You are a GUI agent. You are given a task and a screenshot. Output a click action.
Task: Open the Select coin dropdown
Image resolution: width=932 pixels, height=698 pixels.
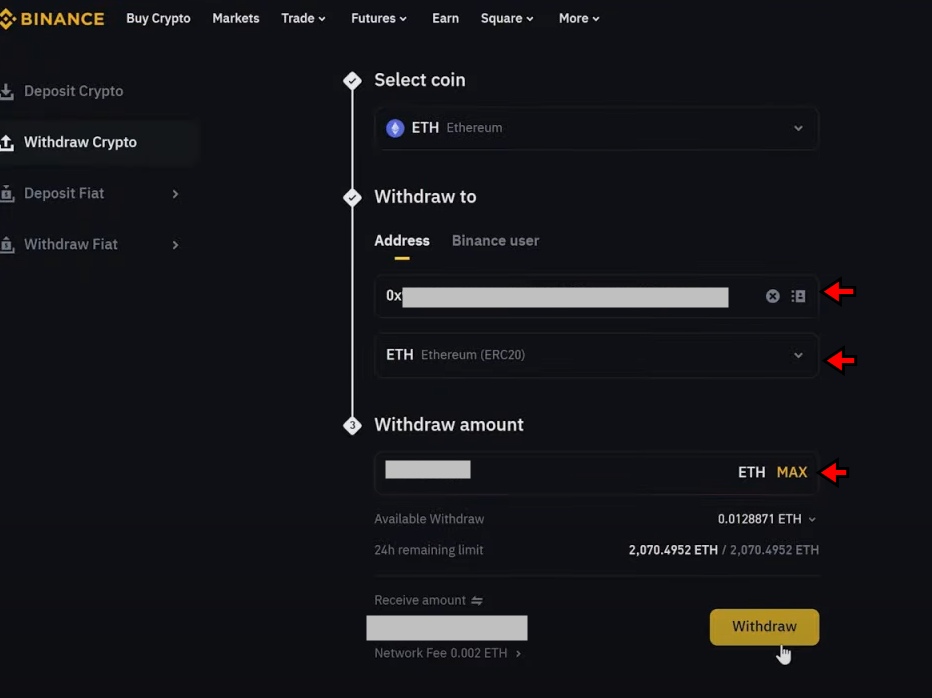pos(596,128)
